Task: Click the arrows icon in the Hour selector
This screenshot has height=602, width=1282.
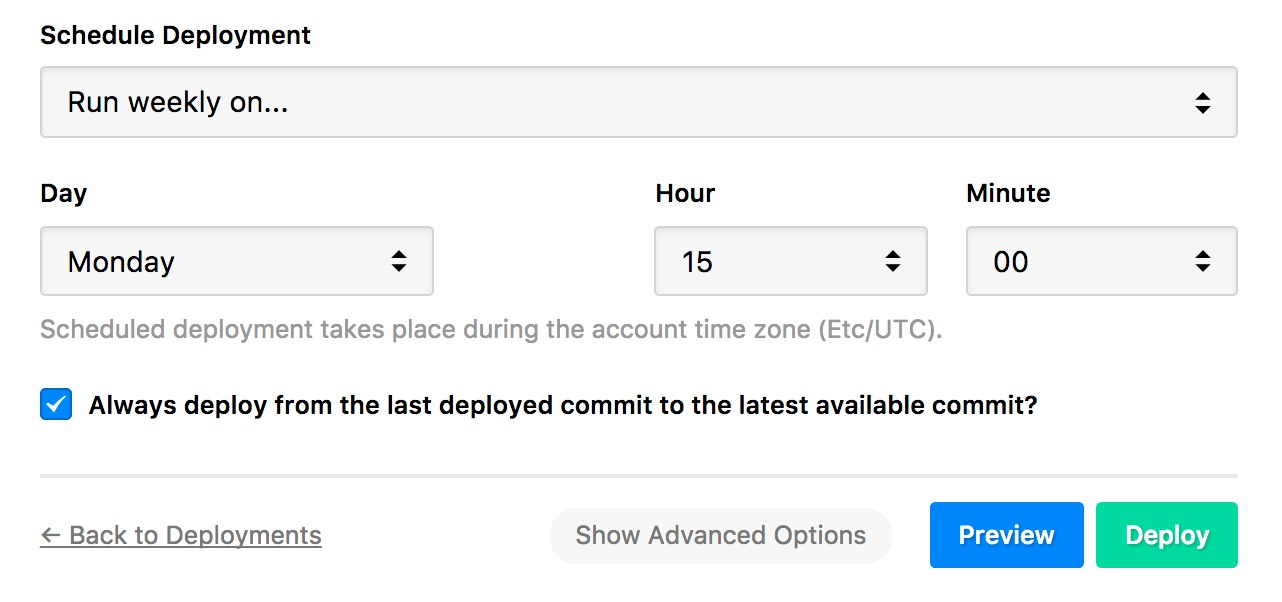Action: [x=893, y=261]
